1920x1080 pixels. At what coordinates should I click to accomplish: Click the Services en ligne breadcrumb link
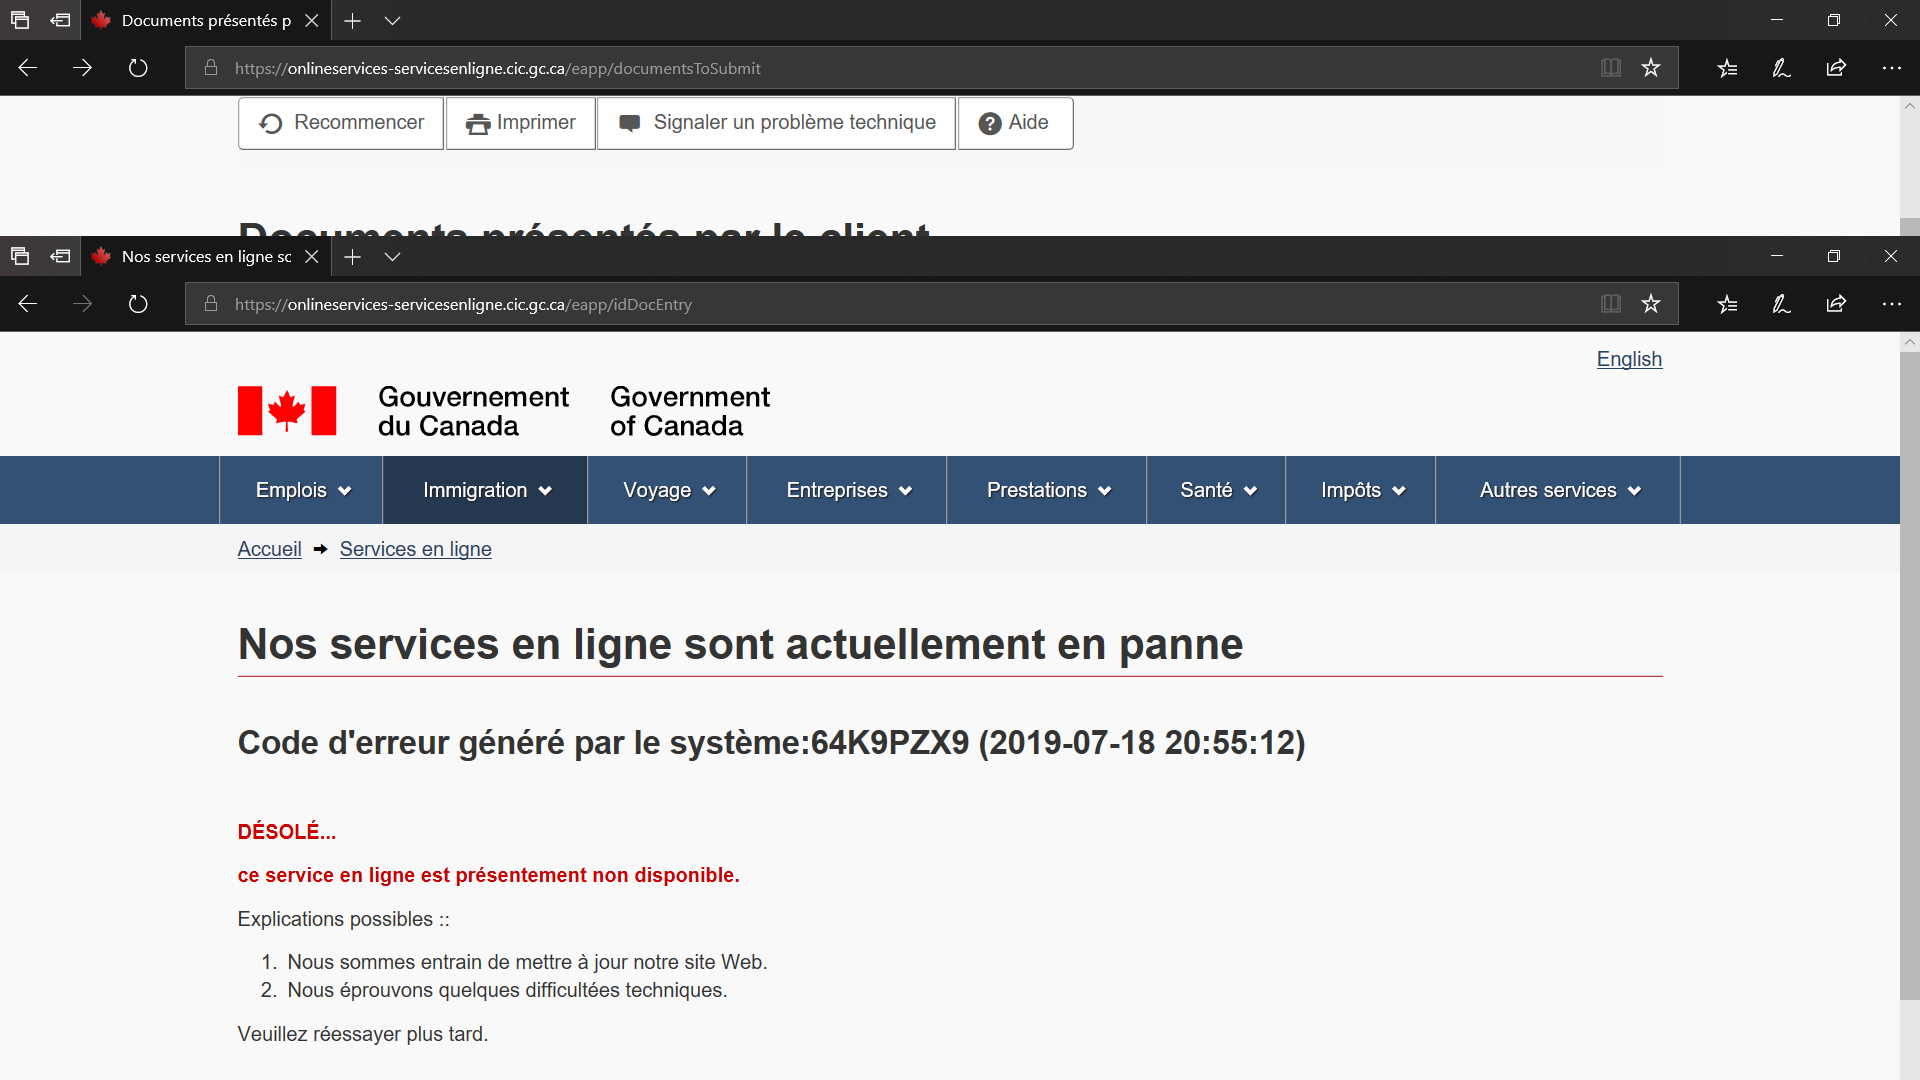pos(415,549)
